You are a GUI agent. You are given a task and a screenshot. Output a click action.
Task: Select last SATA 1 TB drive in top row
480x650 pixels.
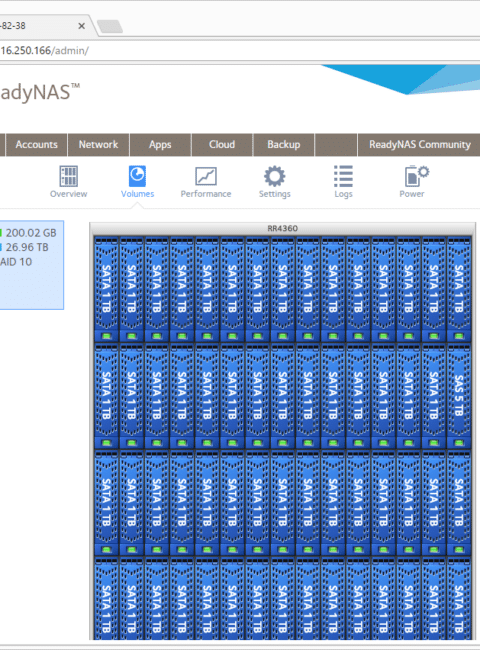pyautogui.click(x=459, y=289)
